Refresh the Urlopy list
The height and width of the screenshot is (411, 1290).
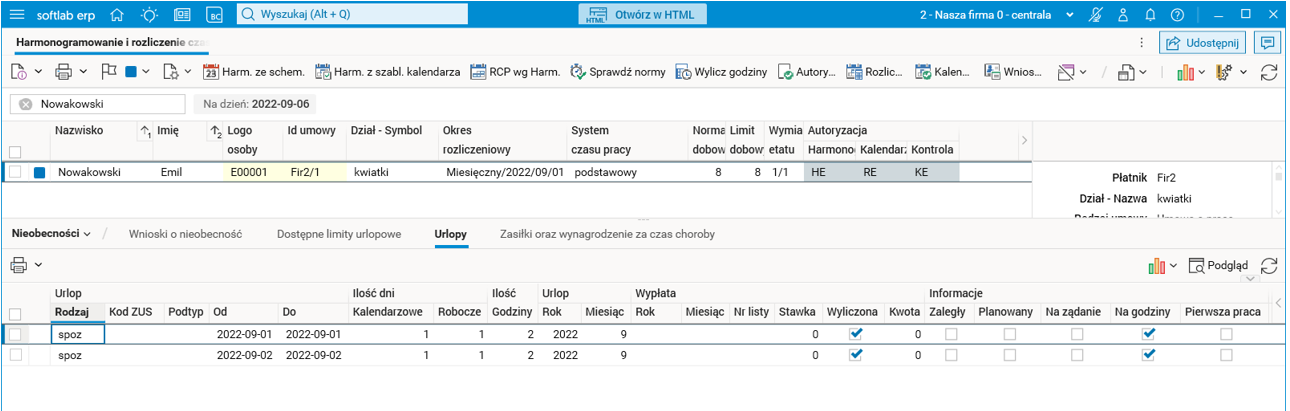1269,265
